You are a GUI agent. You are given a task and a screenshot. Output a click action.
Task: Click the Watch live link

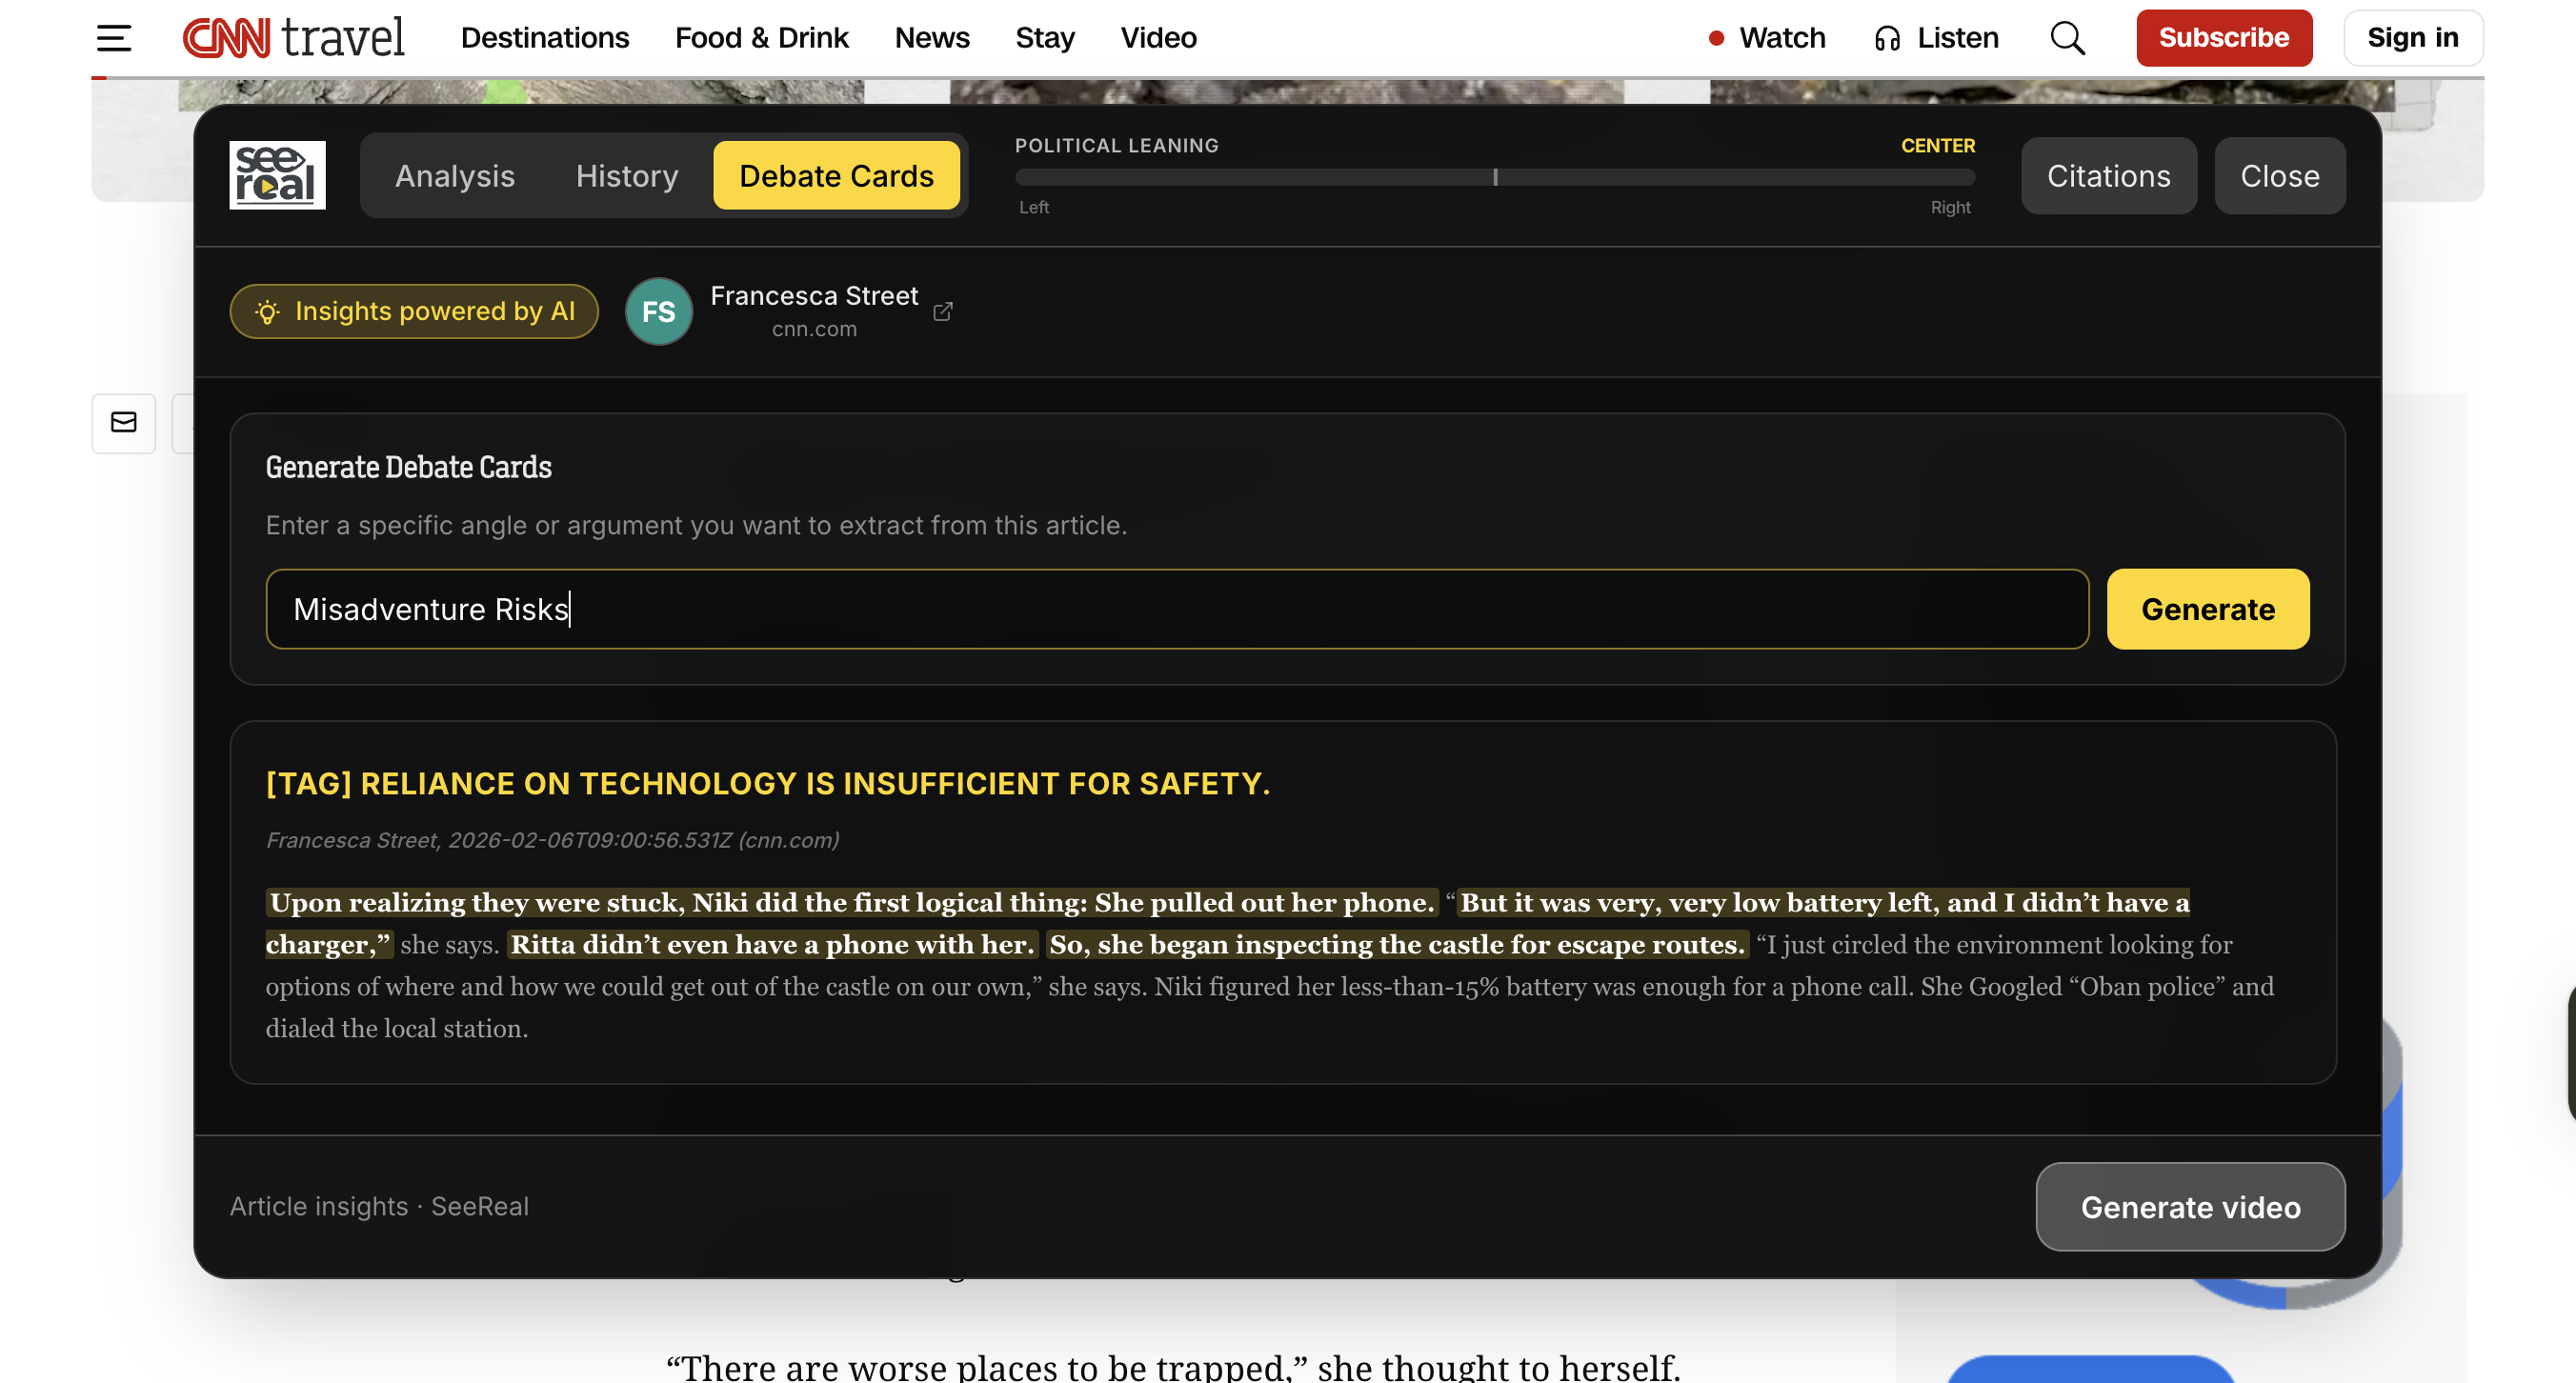tap(1768, 38)
